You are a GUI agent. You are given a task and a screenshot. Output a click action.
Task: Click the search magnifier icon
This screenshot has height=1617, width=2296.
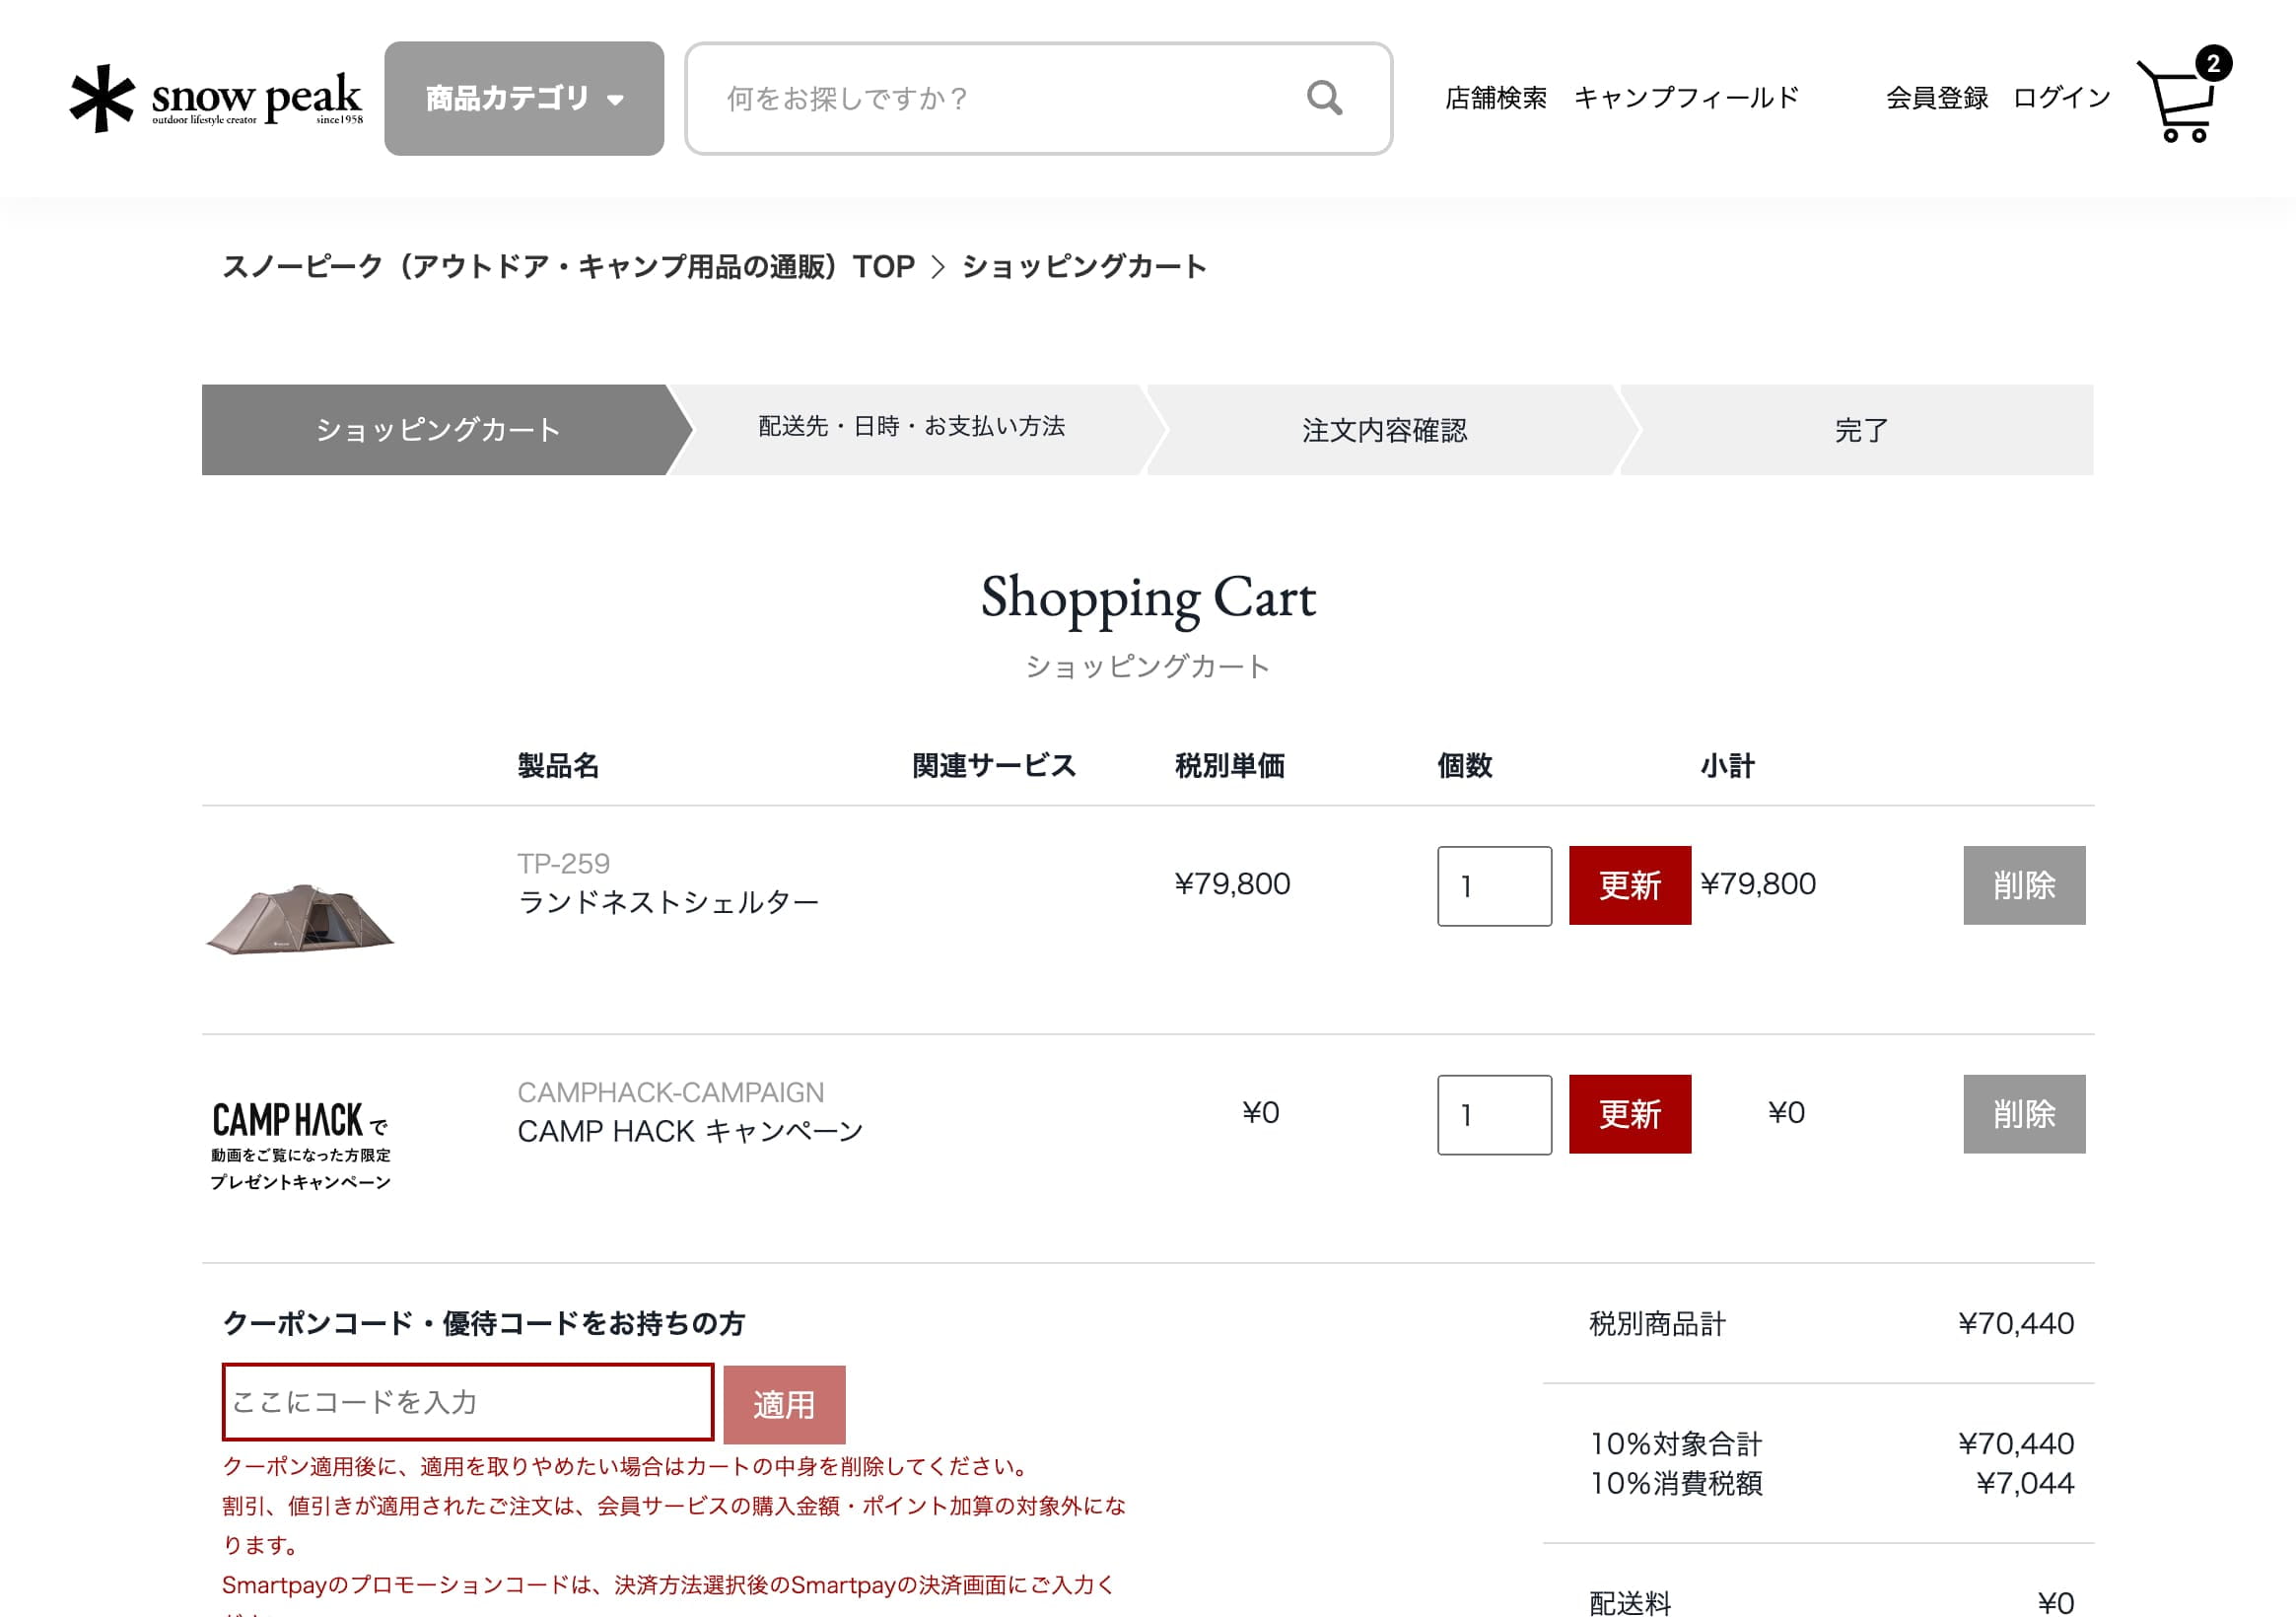point(1324,98)
